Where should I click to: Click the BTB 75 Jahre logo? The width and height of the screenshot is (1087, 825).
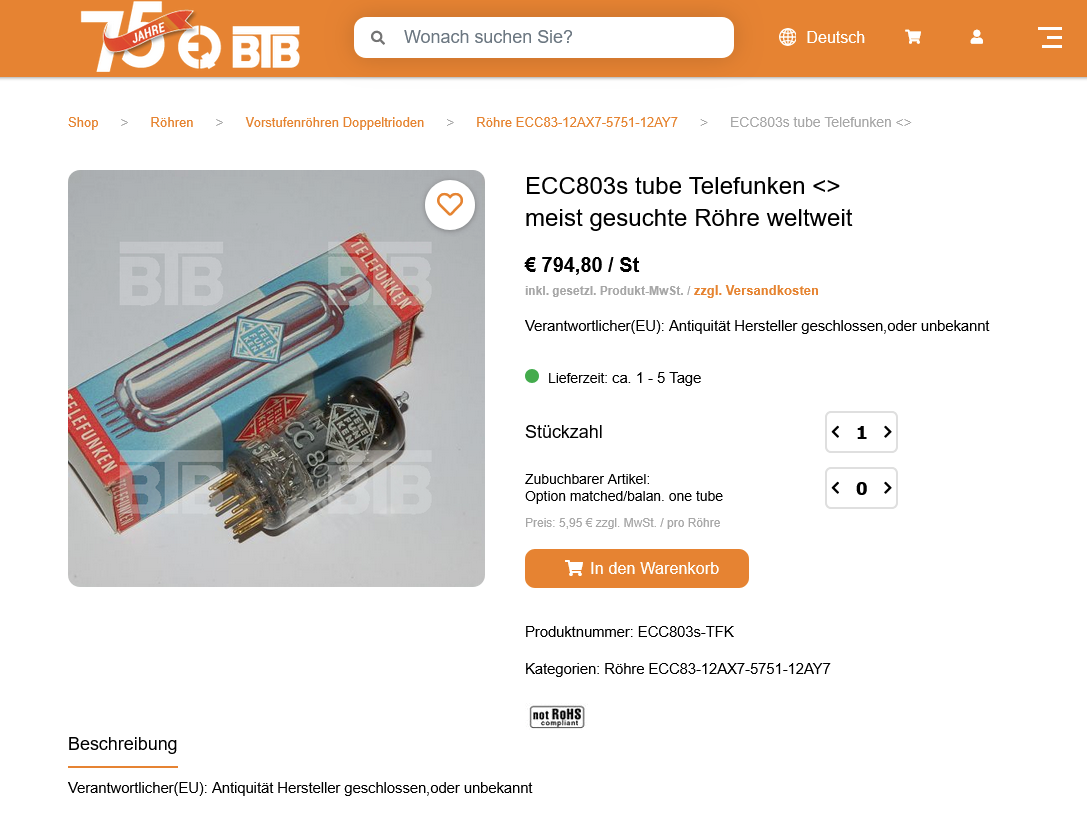tap(191, 37)
